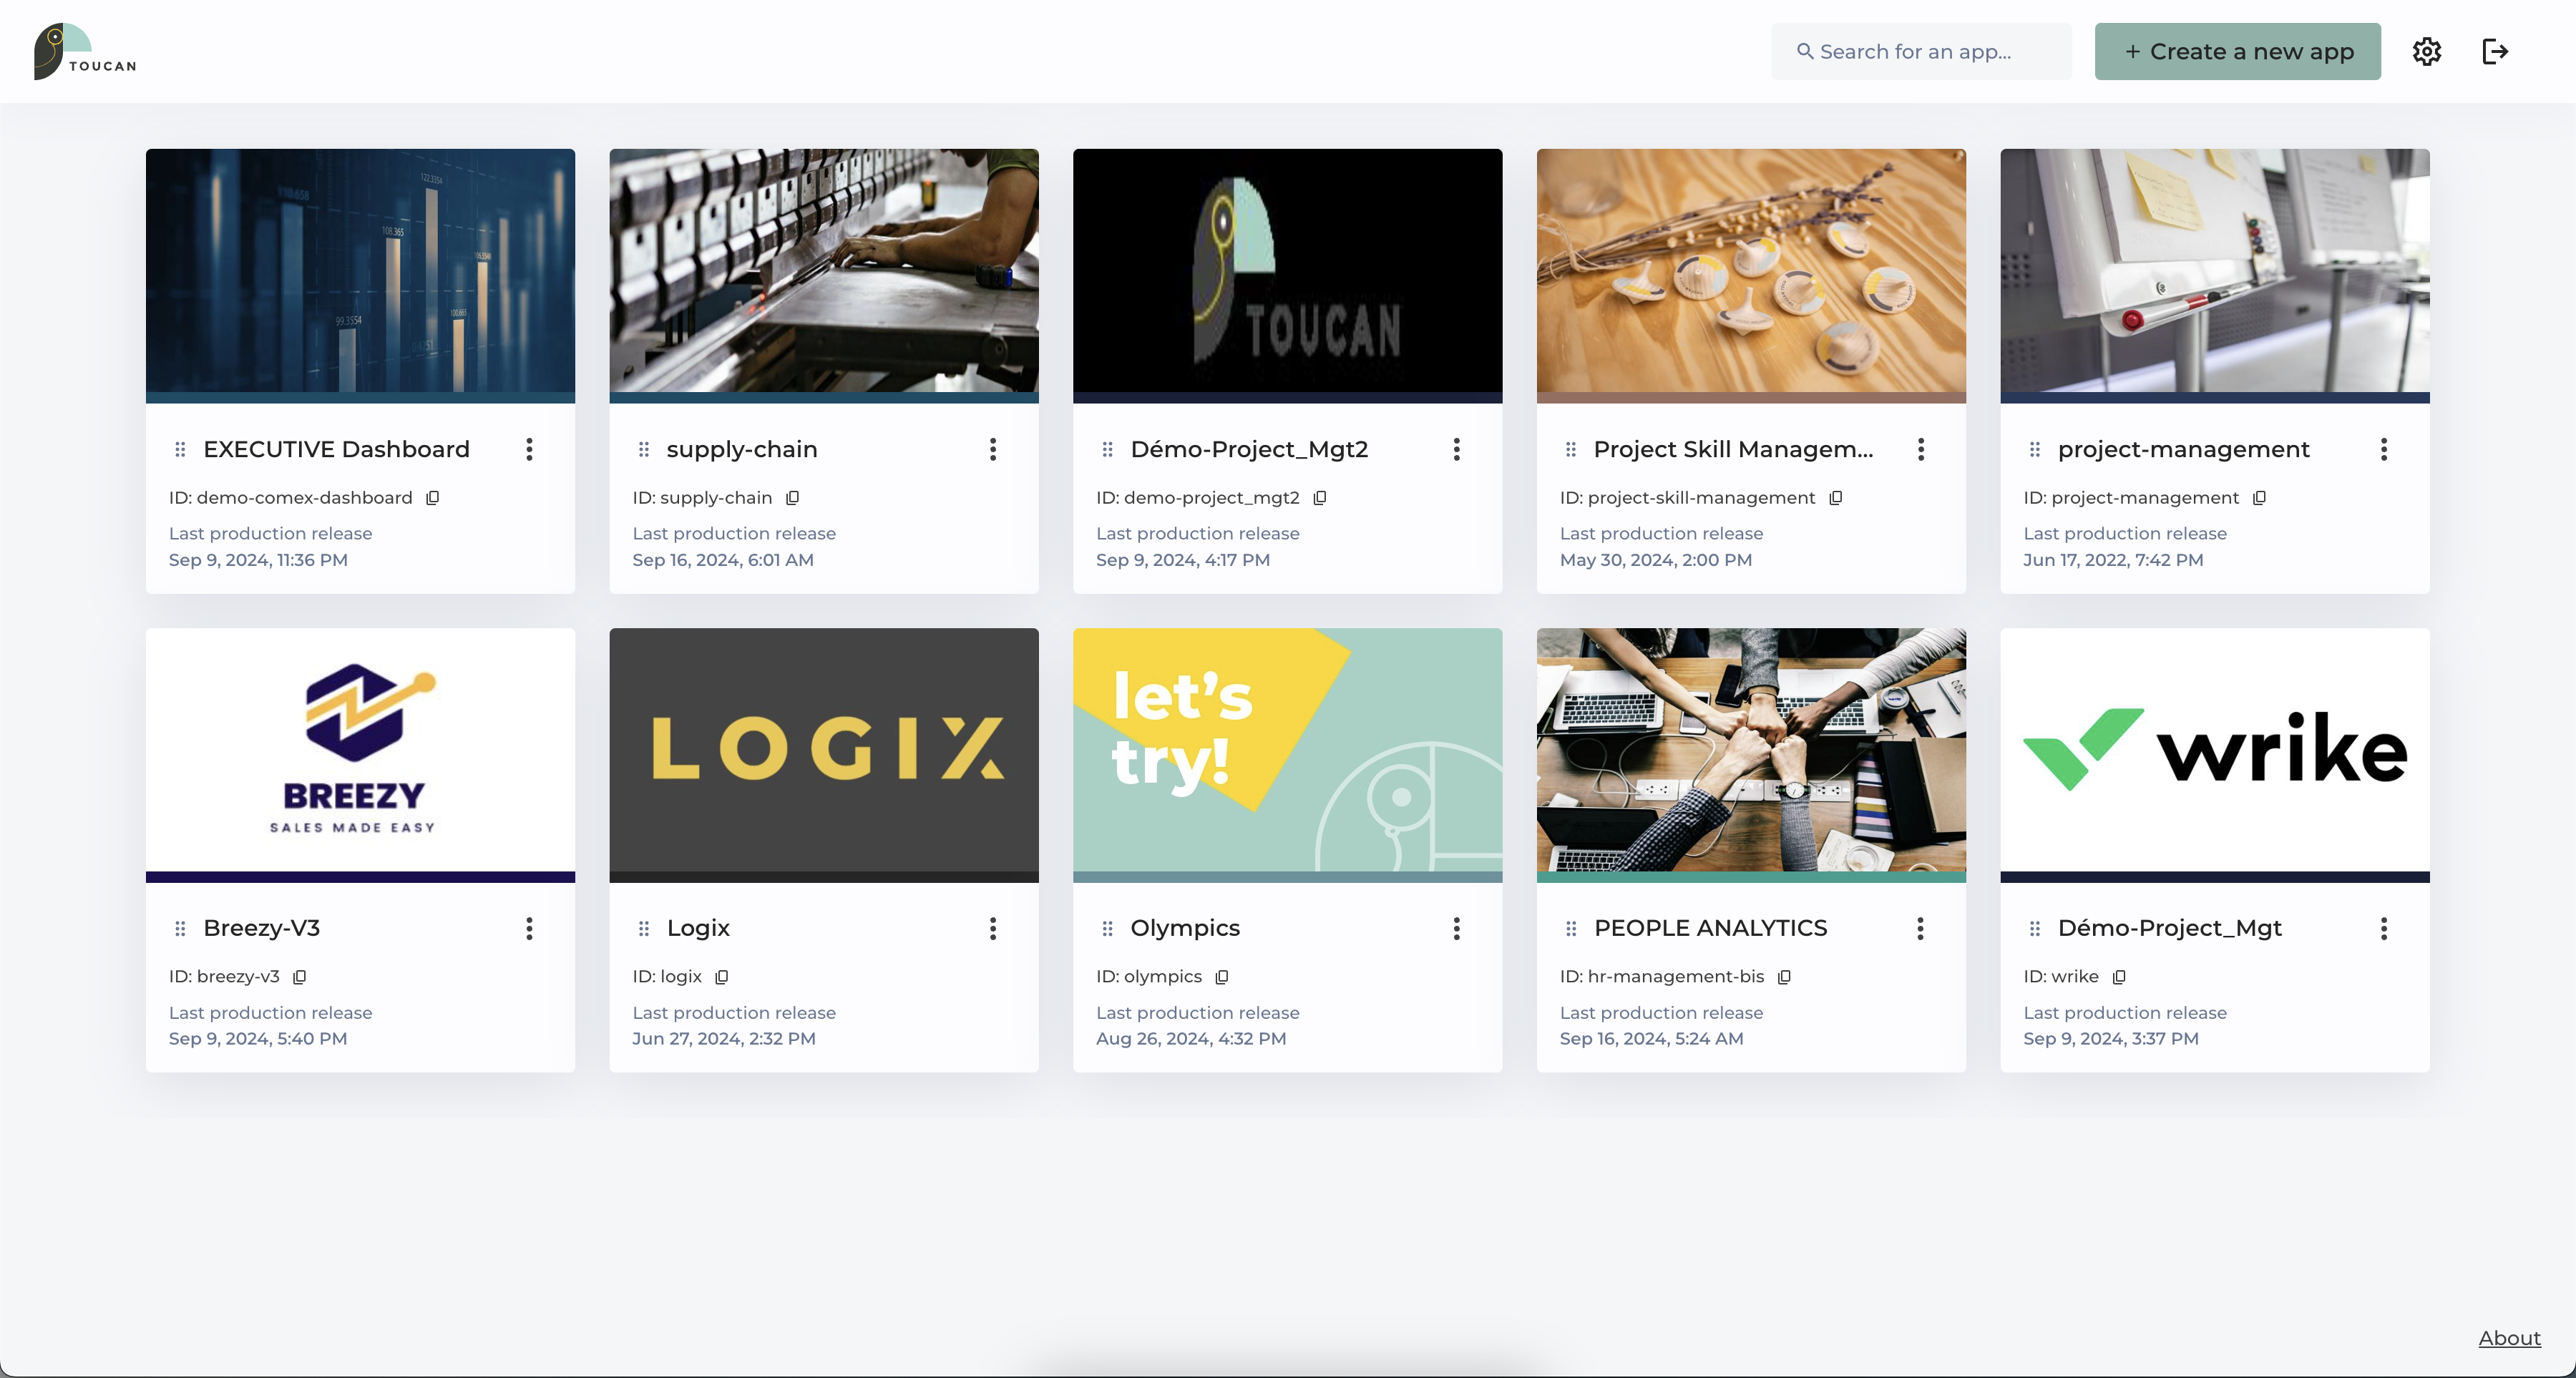Open the options menu for Logix app
Screen dimensions: 2576x1378
[993, 929]
